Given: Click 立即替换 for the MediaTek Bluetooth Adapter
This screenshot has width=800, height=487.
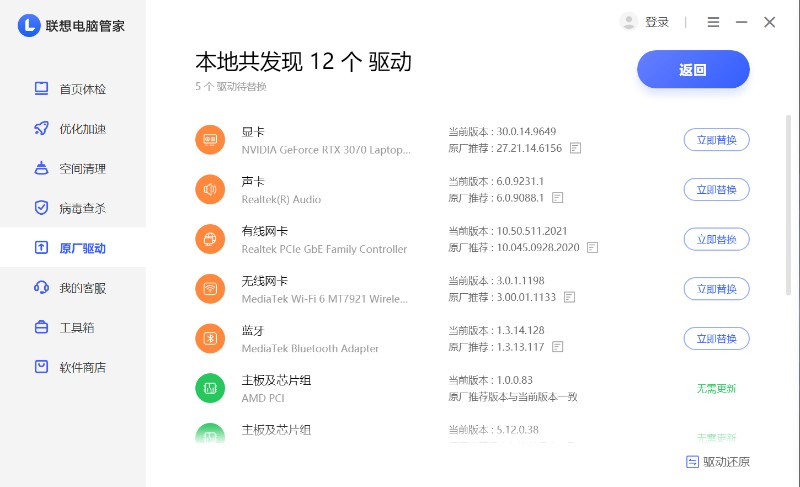Looking at the screenshot, I should click(716, 338).
